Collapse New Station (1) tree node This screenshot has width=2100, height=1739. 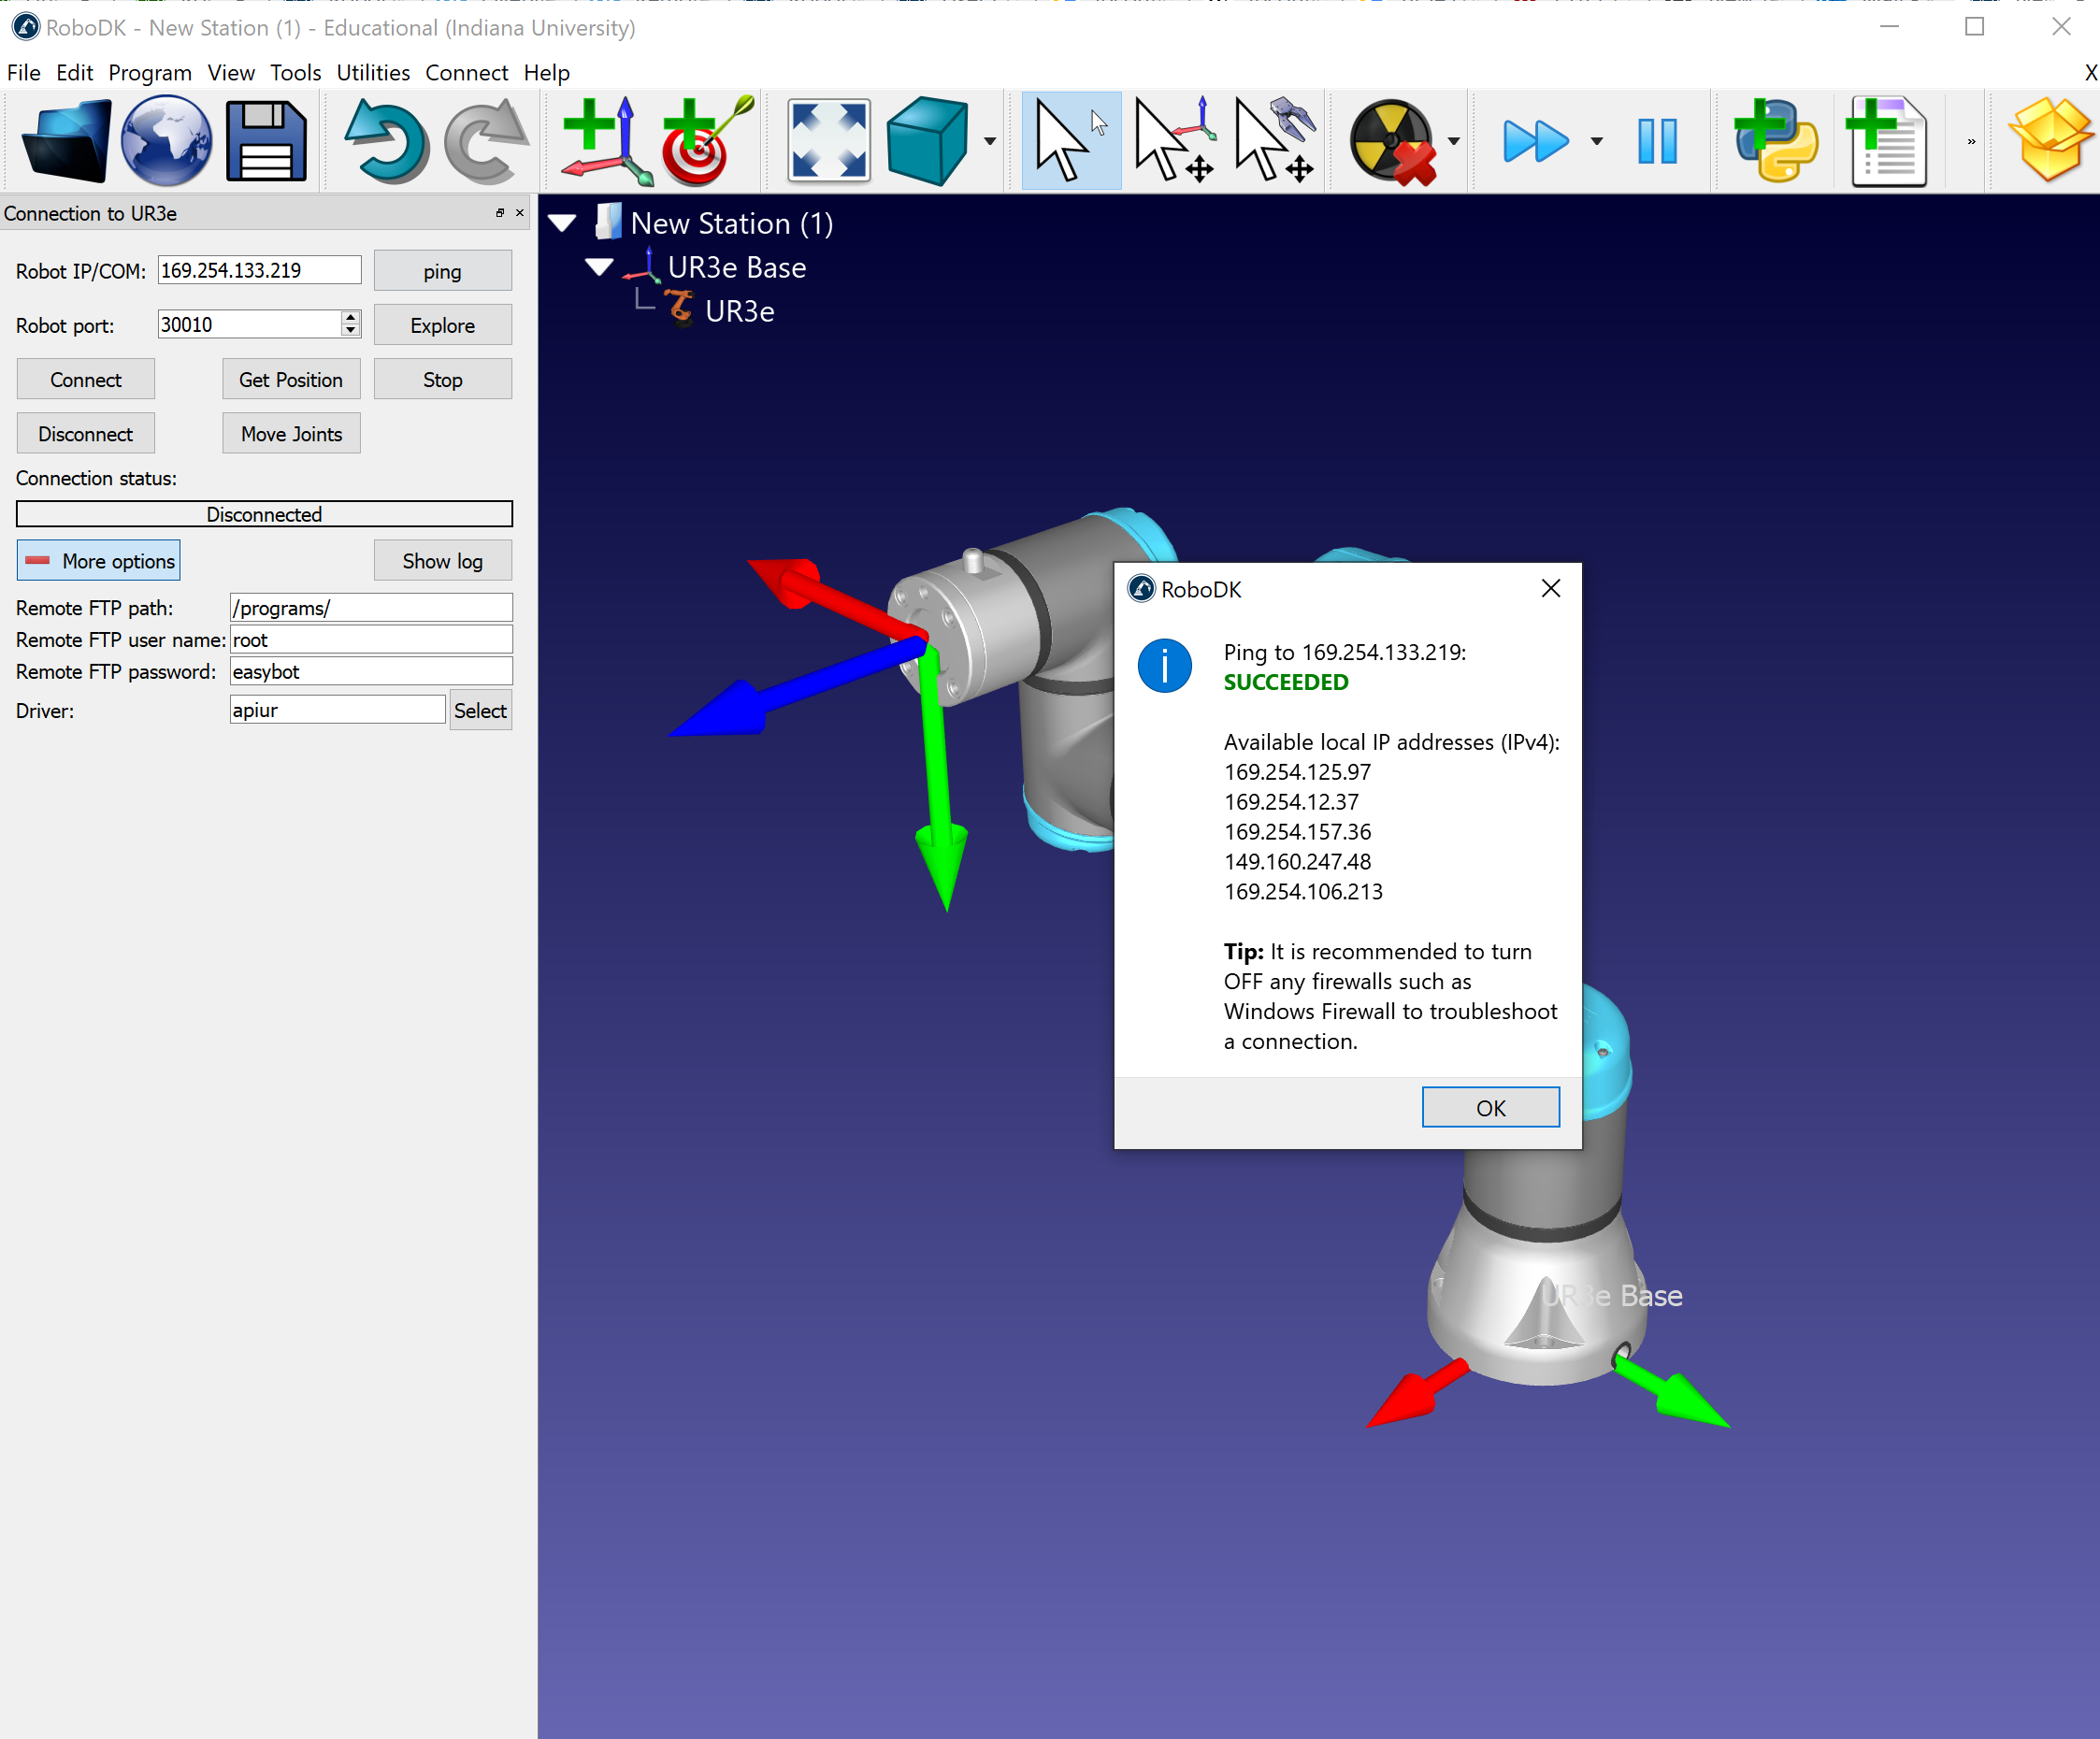coord(563,223)
